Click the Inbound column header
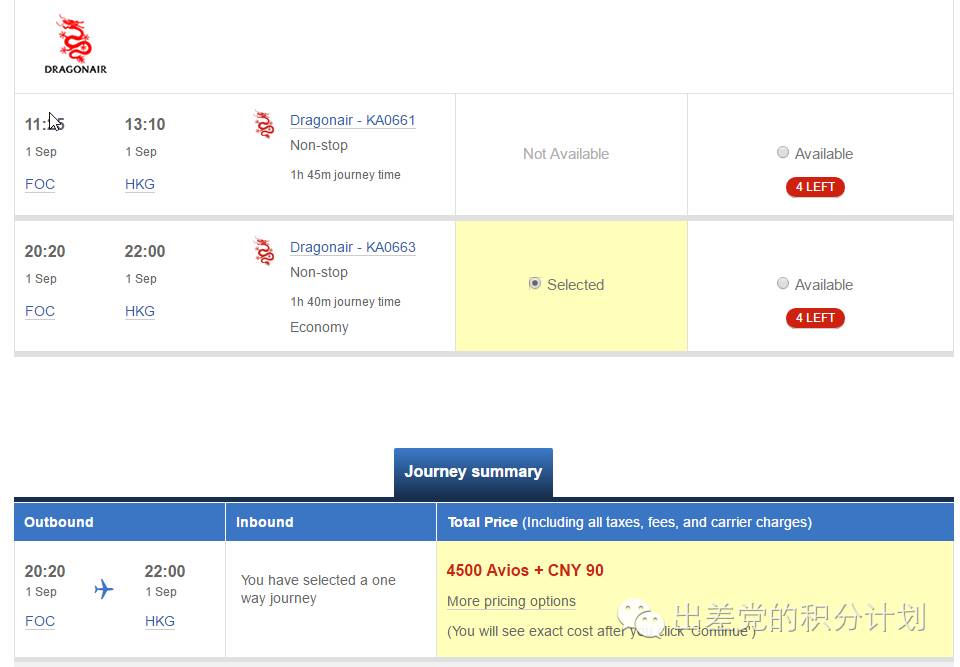The image size is (960, 667). pos(331,522)
